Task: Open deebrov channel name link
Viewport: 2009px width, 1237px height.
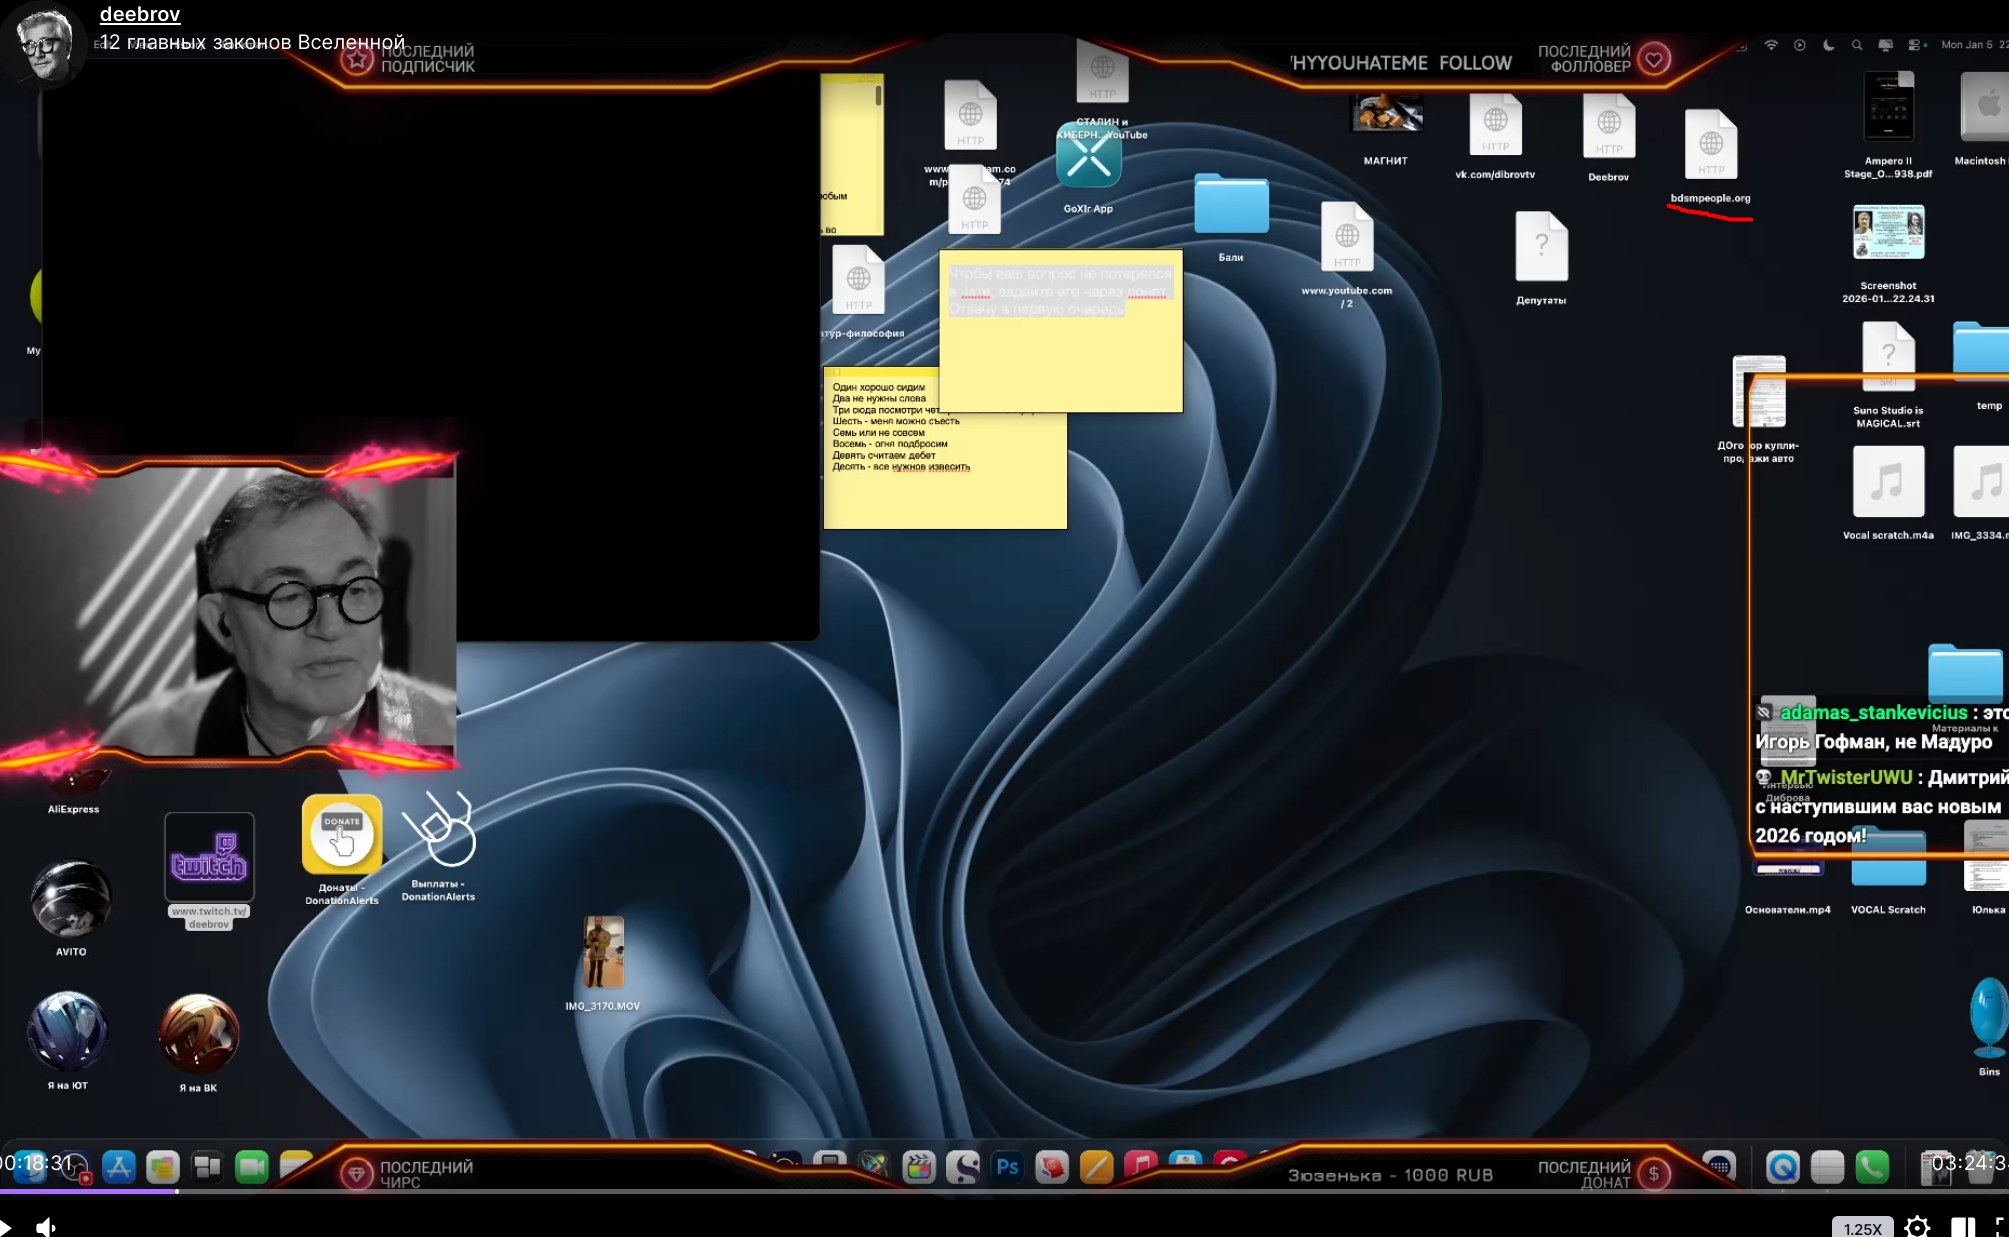Action: tap(140, 14)
